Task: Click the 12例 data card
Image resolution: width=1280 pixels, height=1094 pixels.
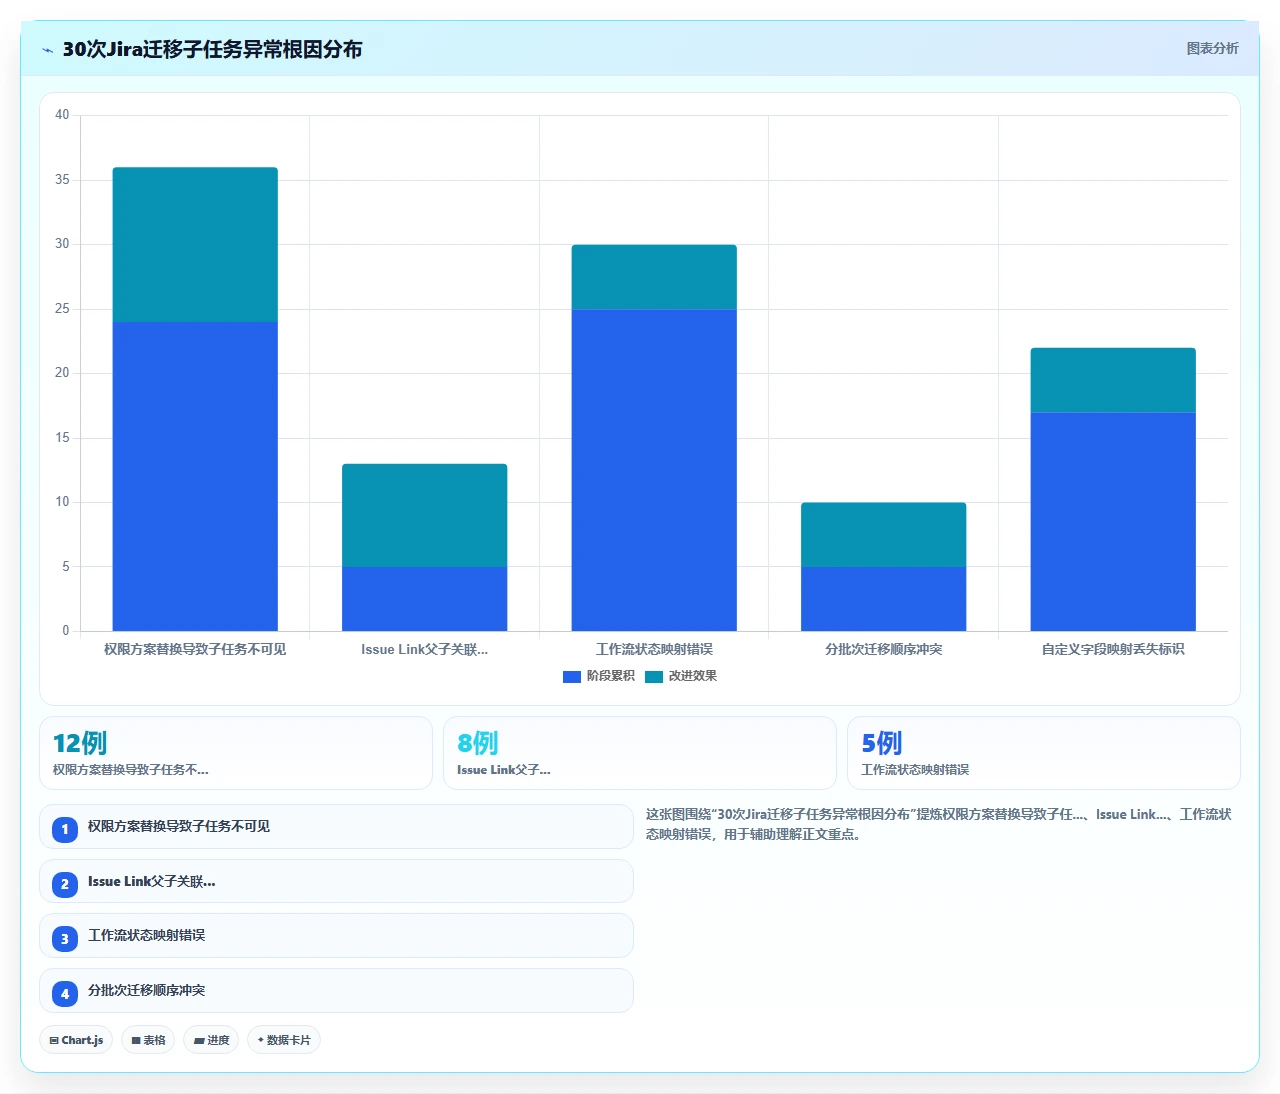Action: tap(236, 753)
